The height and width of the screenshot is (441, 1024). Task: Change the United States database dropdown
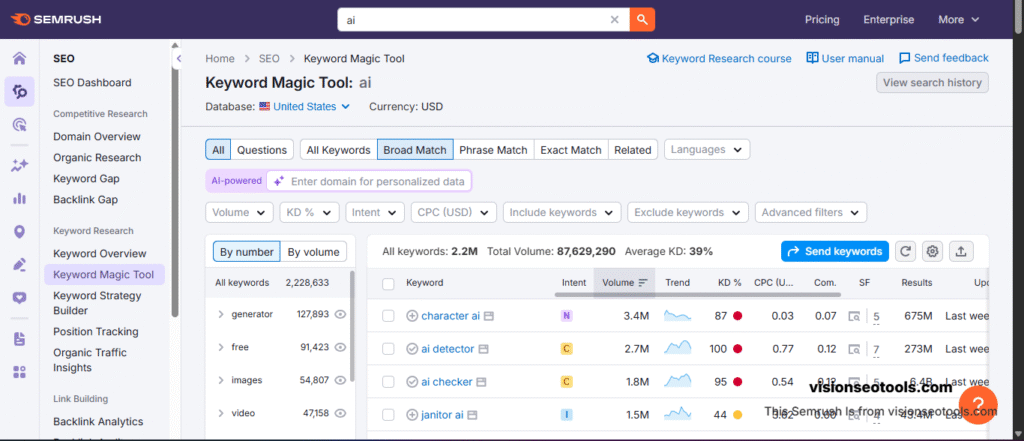(x=305, y=106)
